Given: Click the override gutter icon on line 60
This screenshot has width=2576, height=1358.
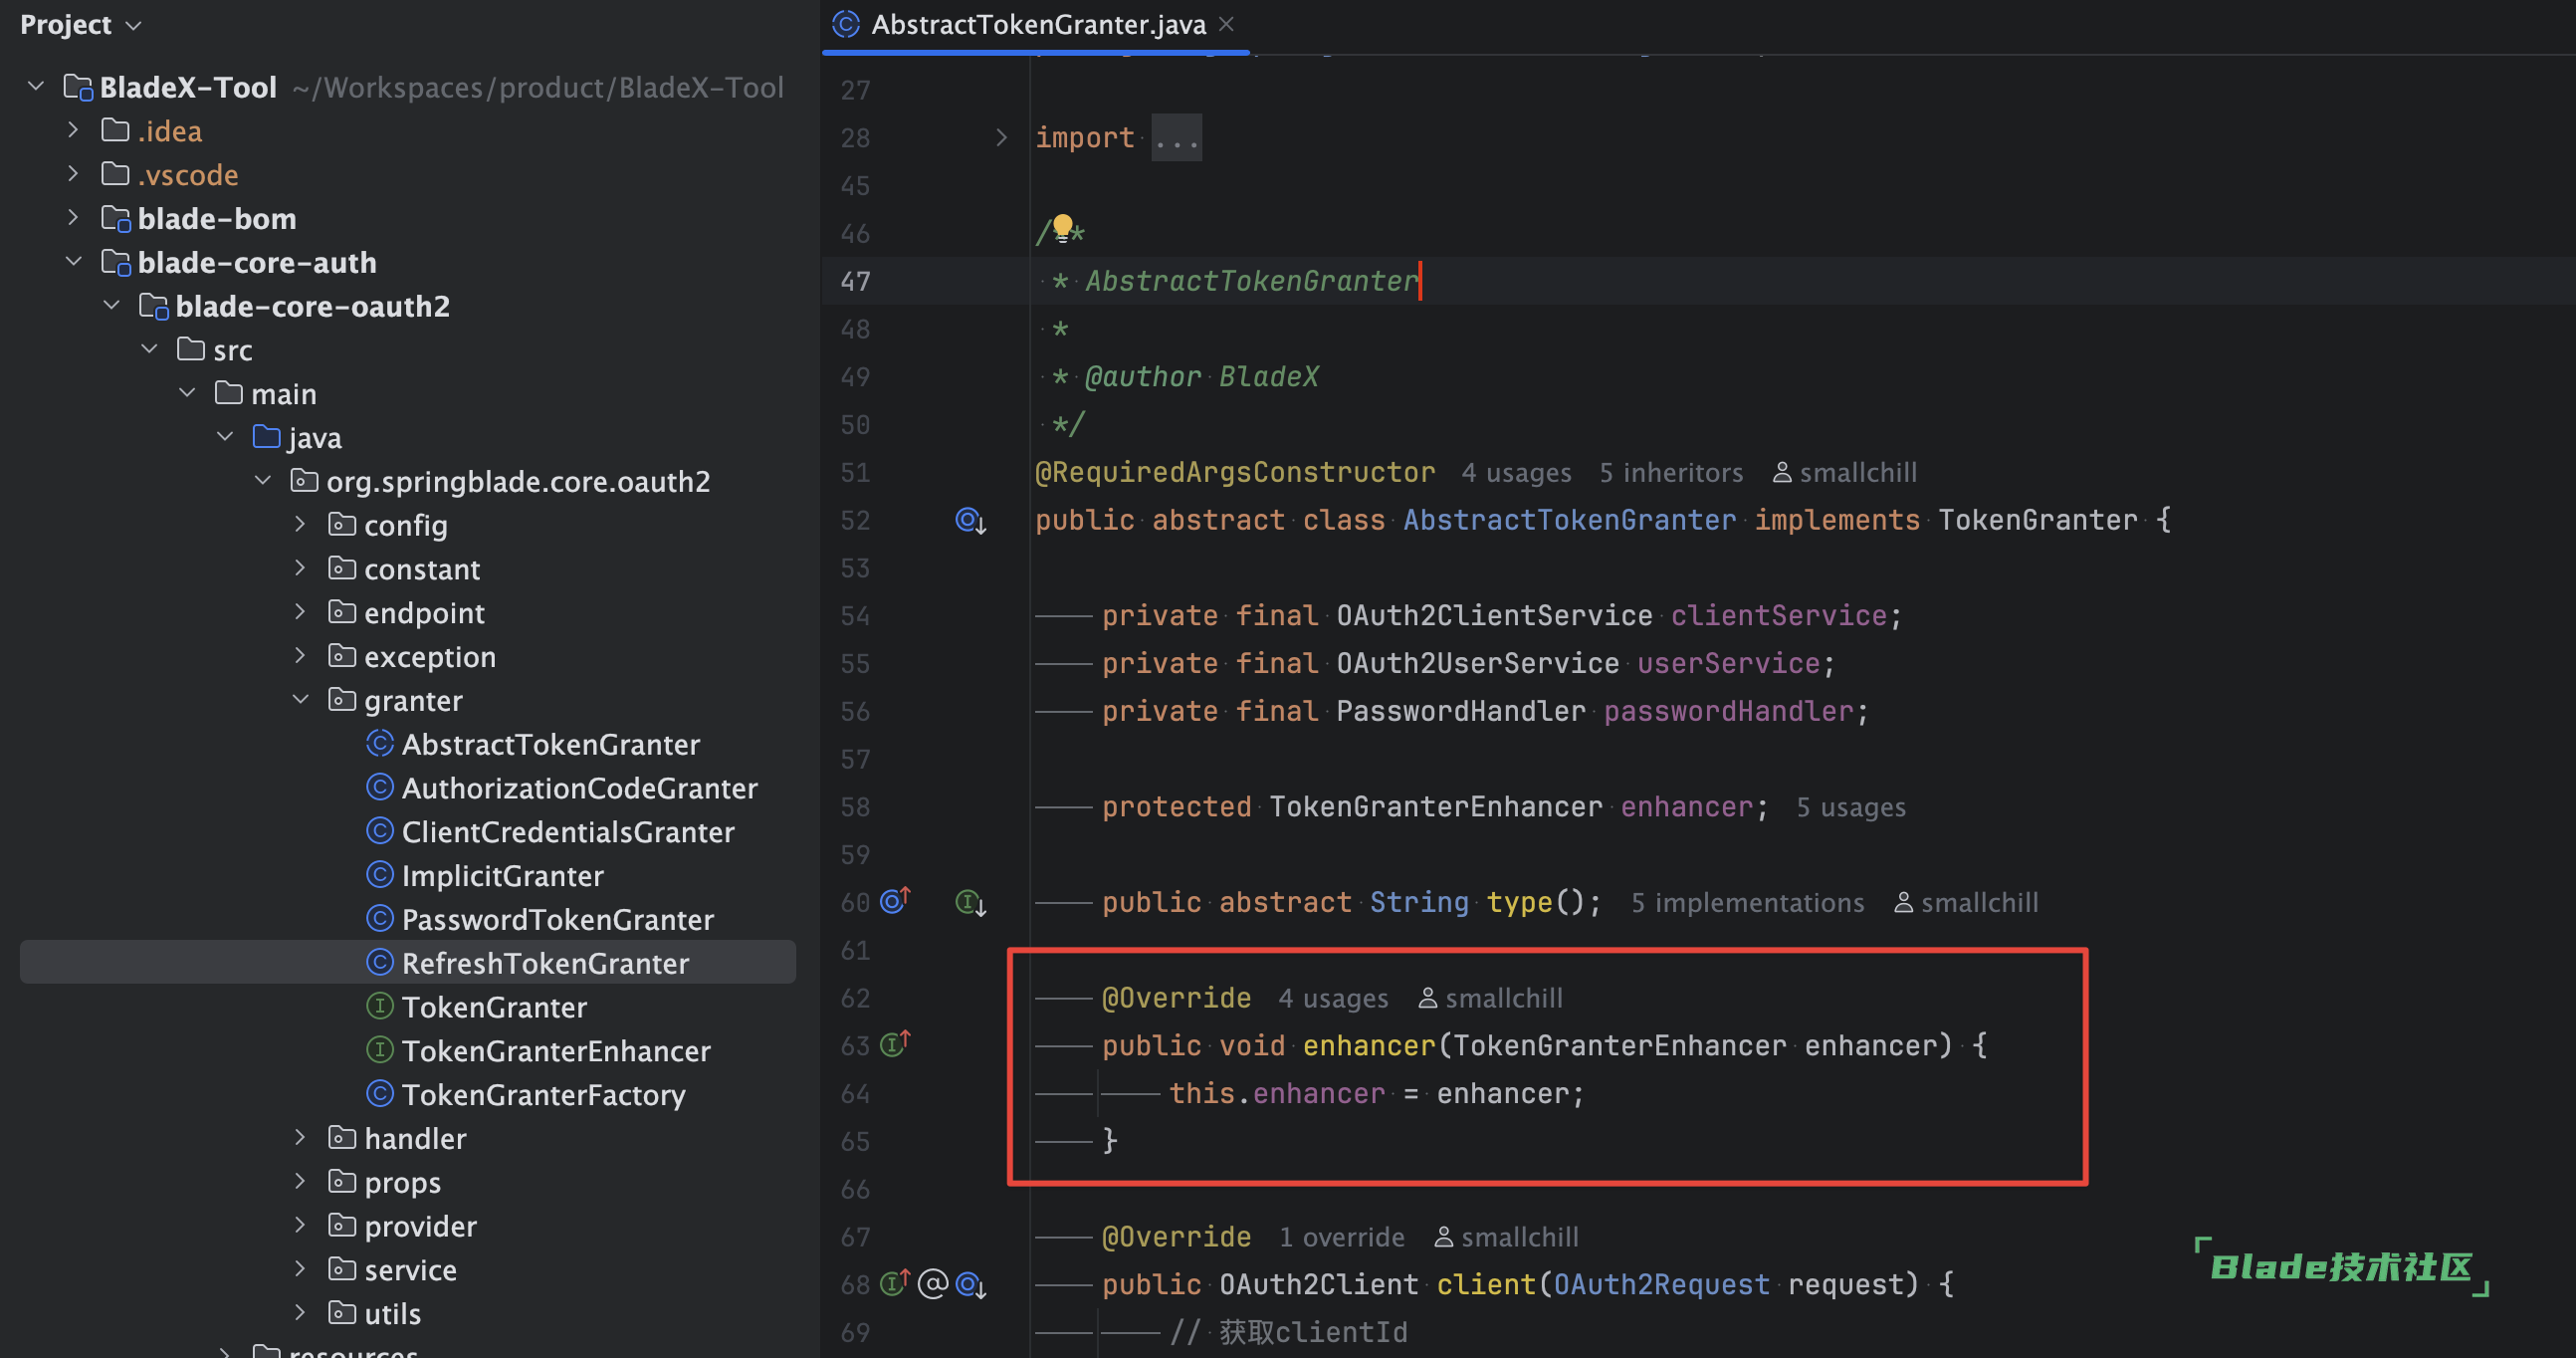Looking at the screenshot, I should click(895, 900).
